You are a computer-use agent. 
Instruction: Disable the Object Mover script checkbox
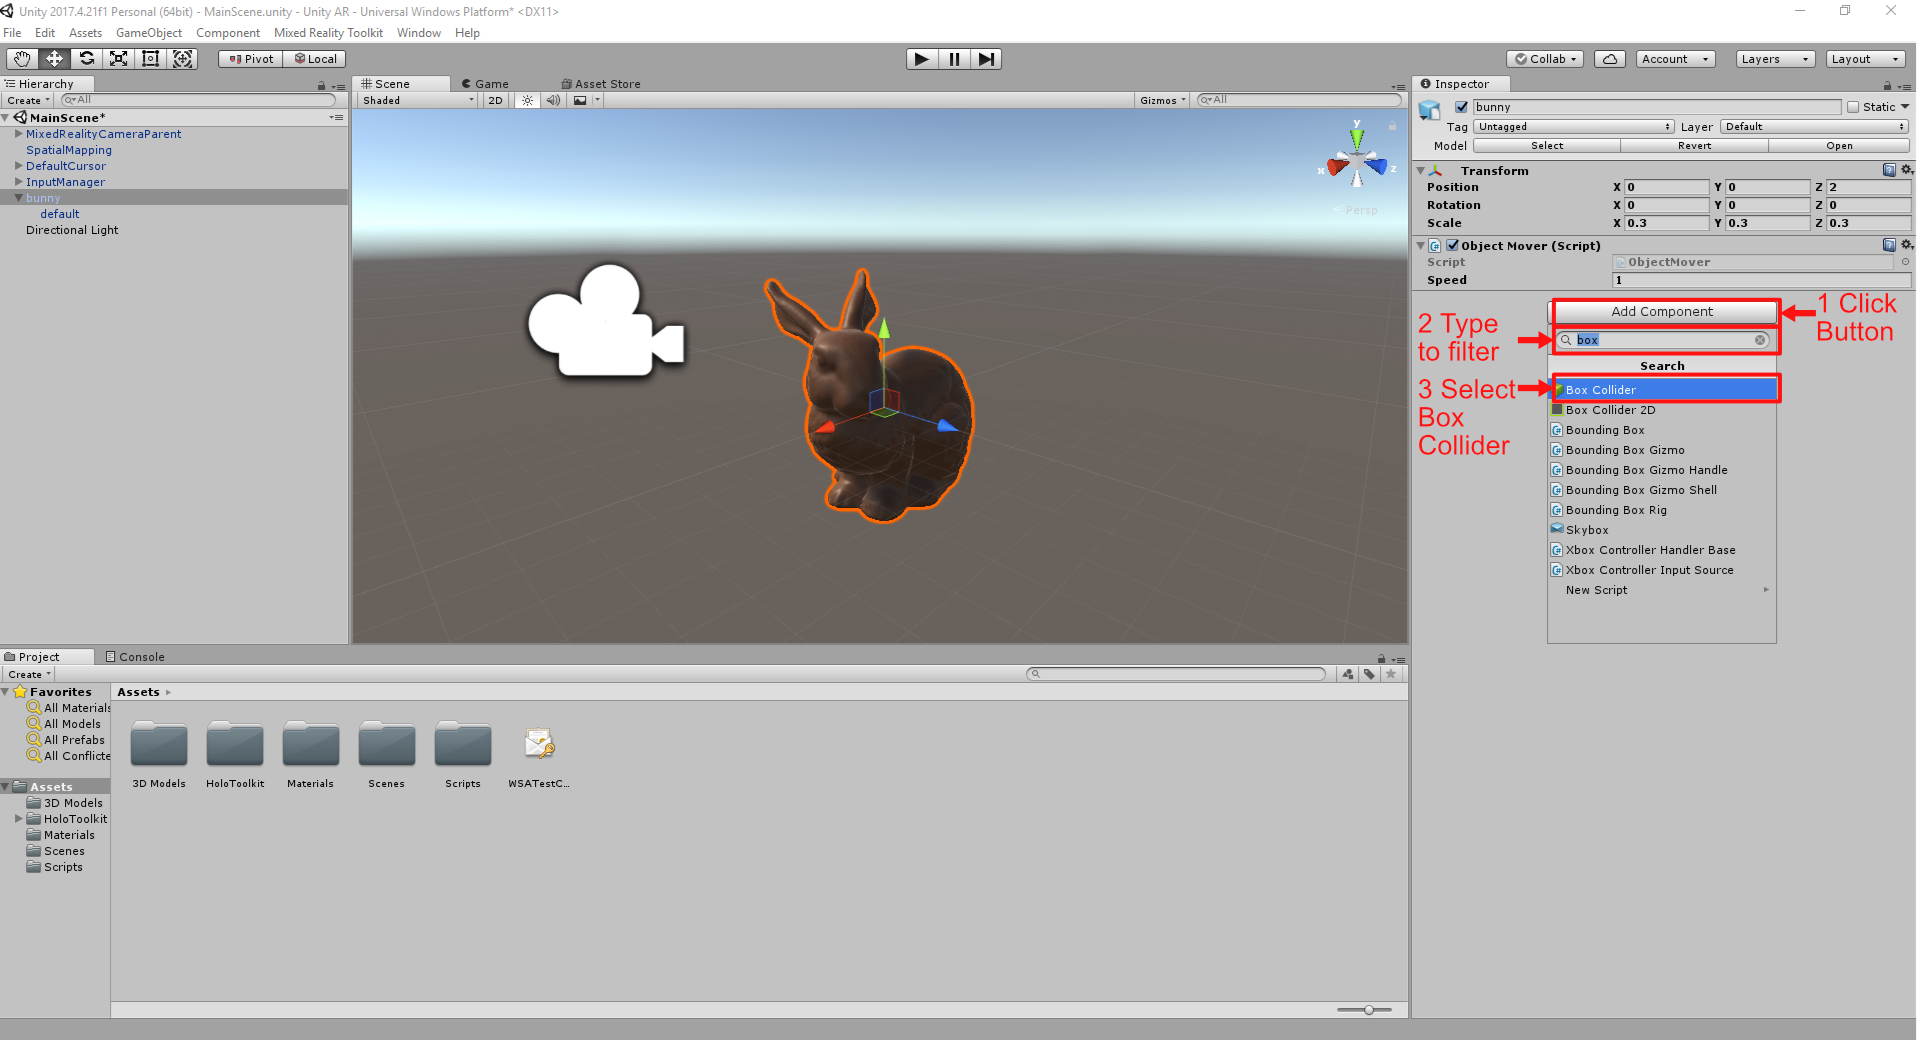(1453, 245)
